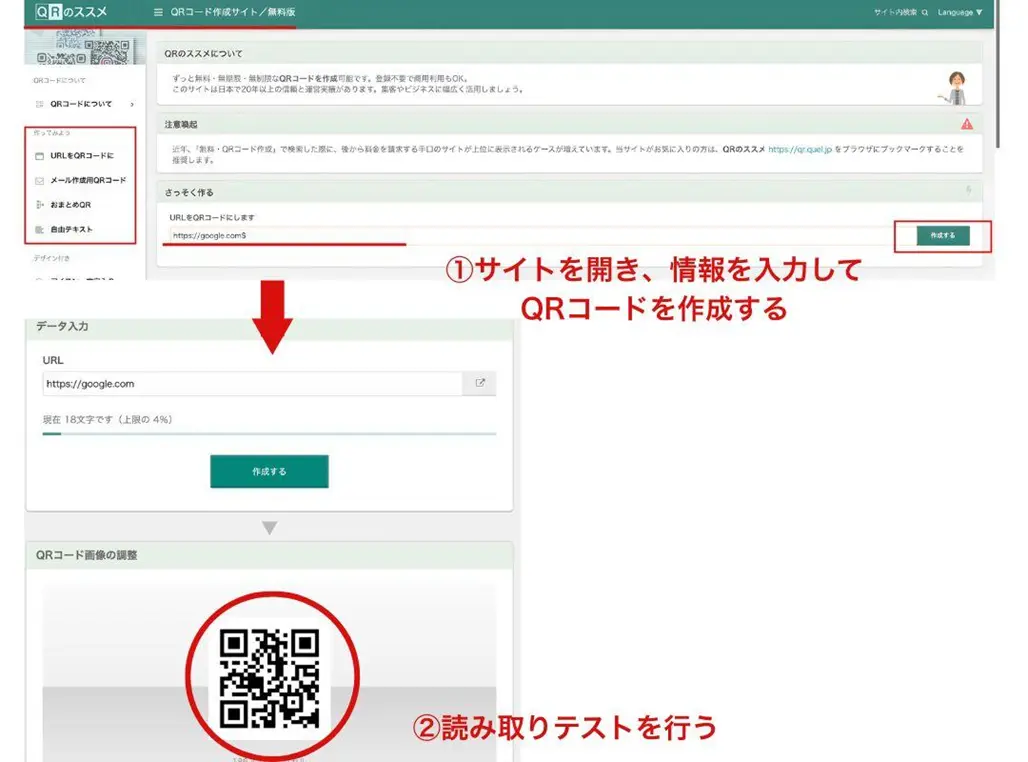The height and width of the screenshot is (762, 1028).
Task: Click the 現在 18文字です character count text
Action: [x=108, y=420]
